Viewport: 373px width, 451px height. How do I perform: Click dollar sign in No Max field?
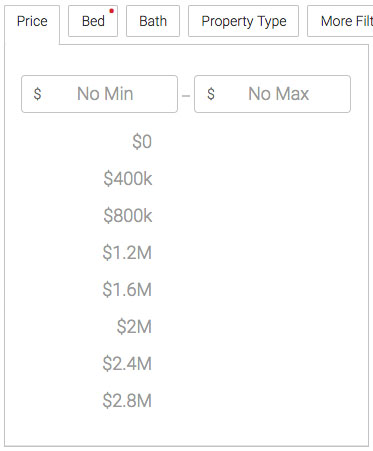[x=211, y=94]
